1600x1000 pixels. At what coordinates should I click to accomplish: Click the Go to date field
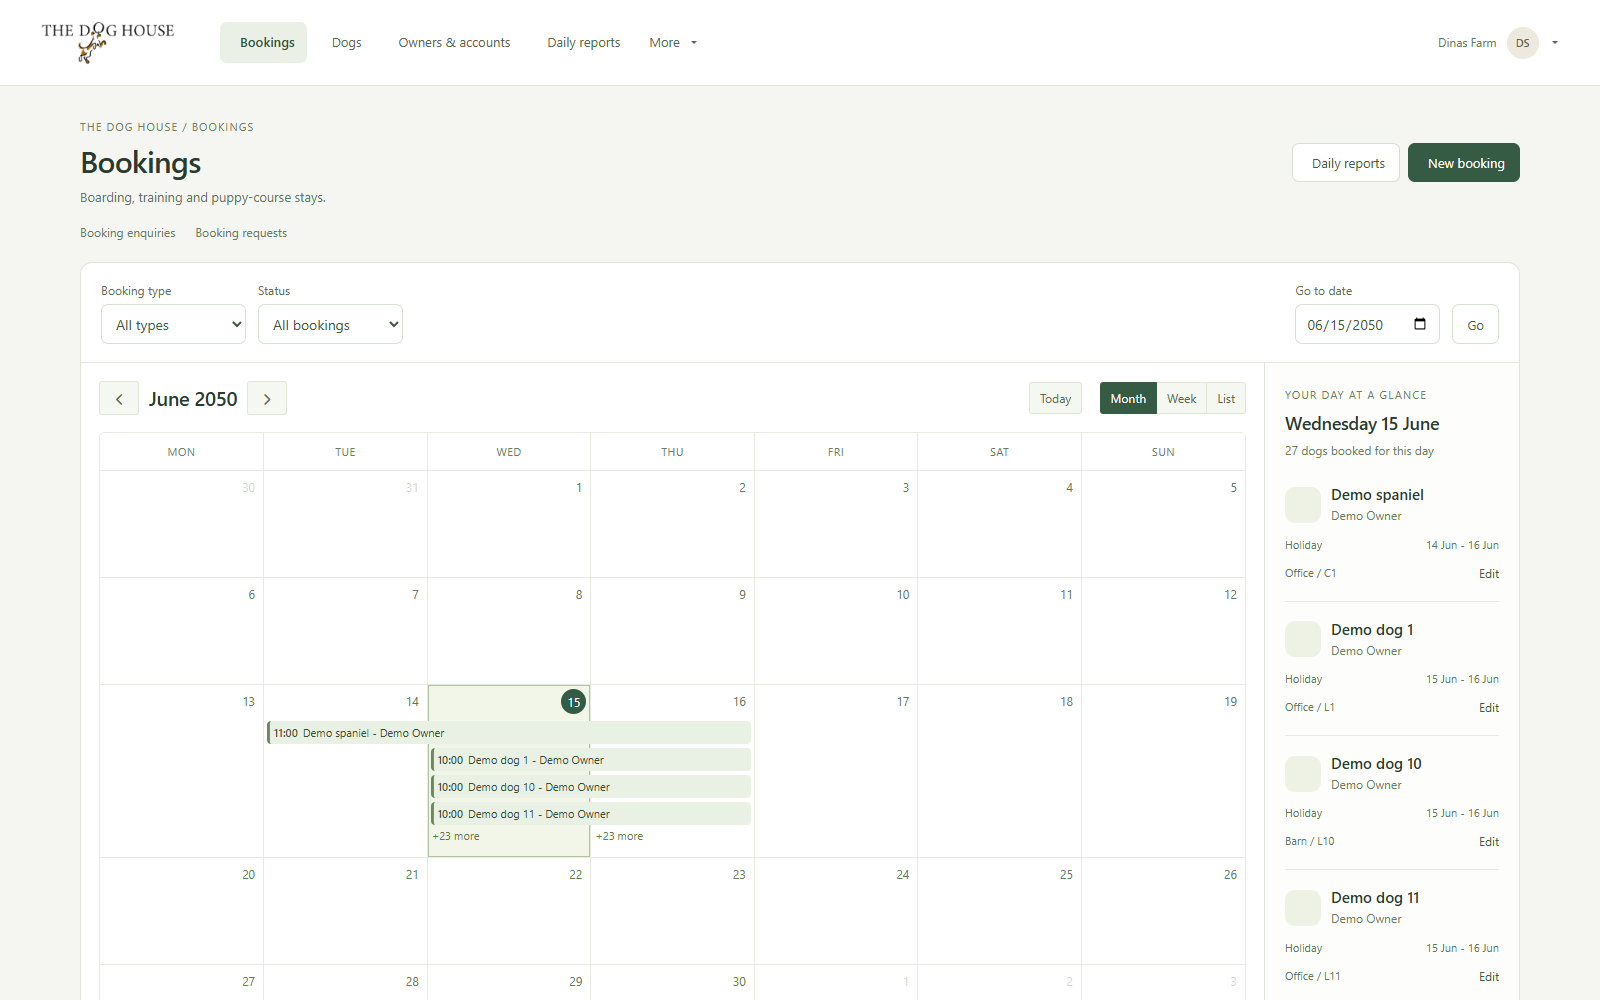(1367, 324)
